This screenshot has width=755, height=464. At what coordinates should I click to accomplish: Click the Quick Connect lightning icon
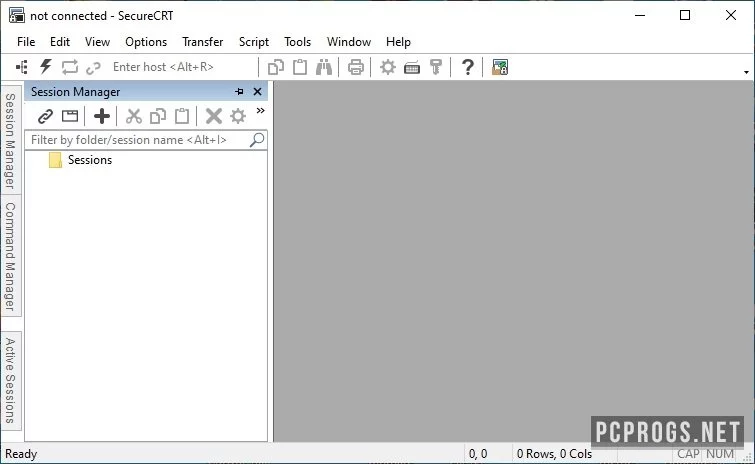click(46, 66)
